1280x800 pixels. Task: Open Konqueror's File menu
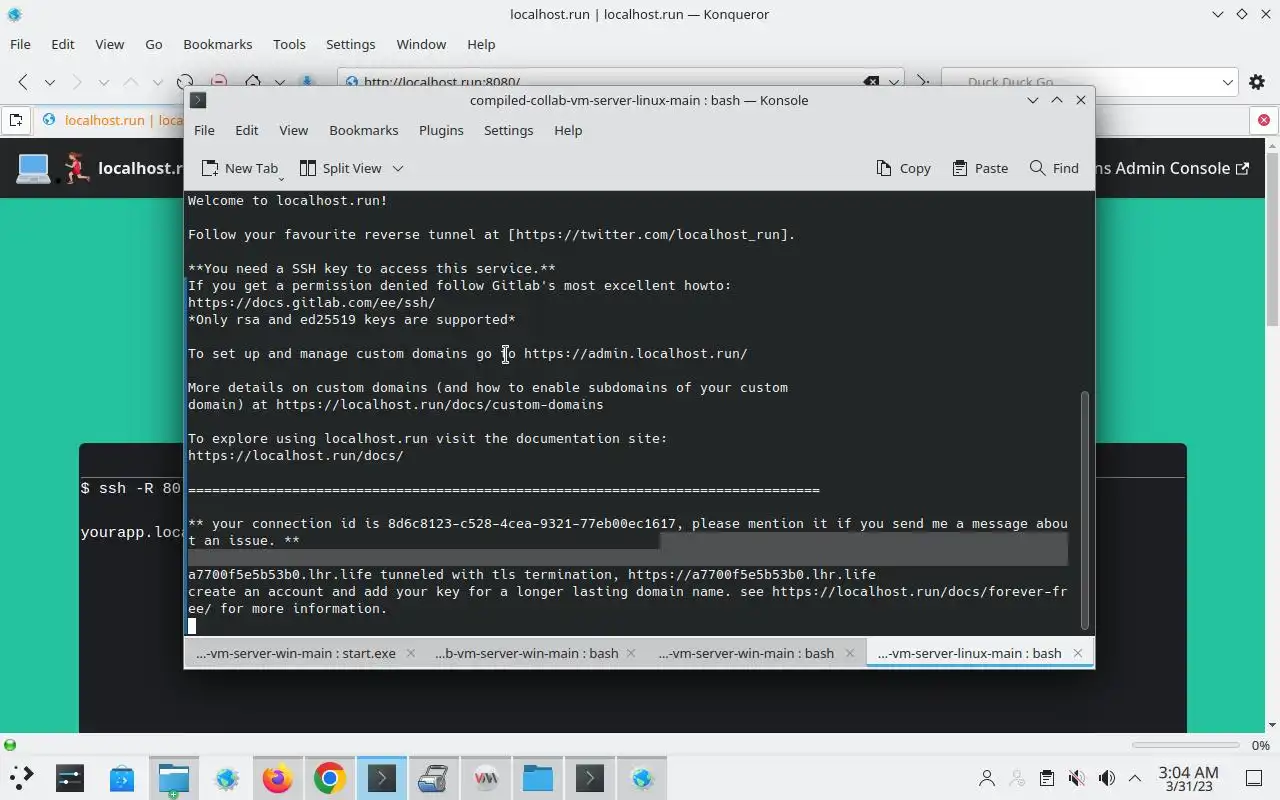20,44
